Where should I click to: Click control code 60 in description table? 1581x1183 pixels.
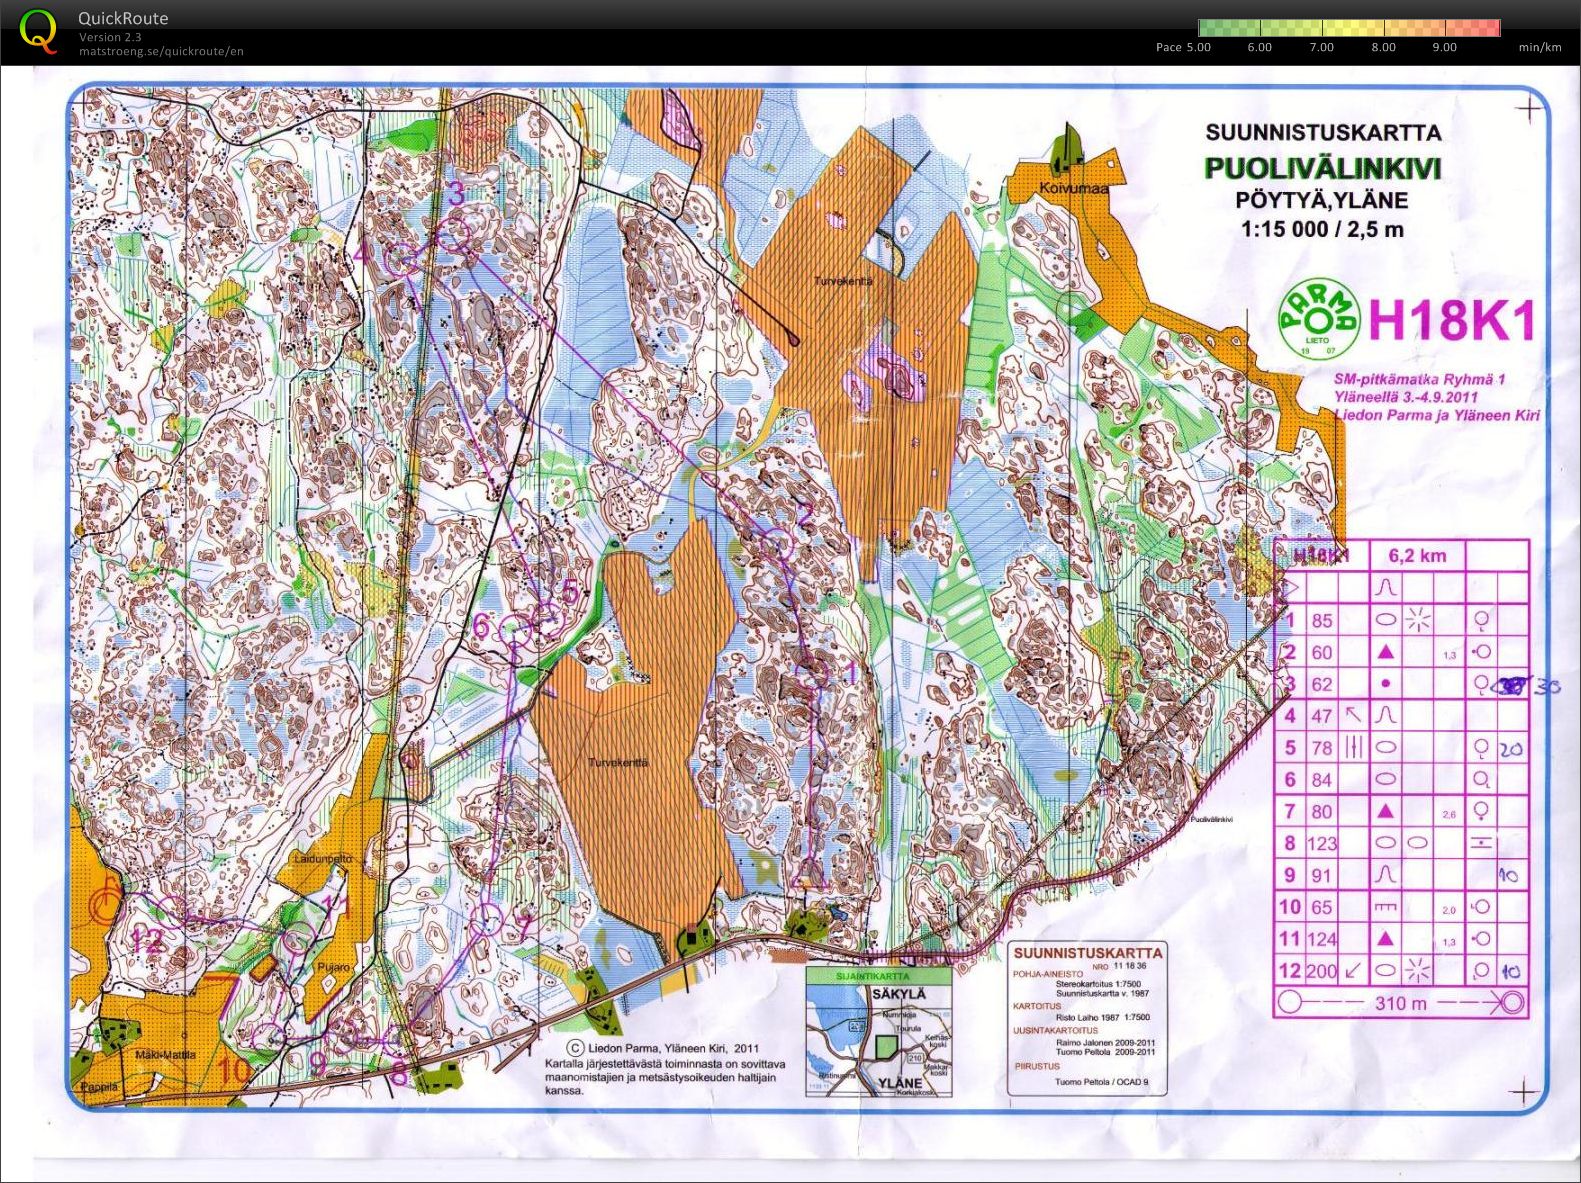coord(1321,652)
